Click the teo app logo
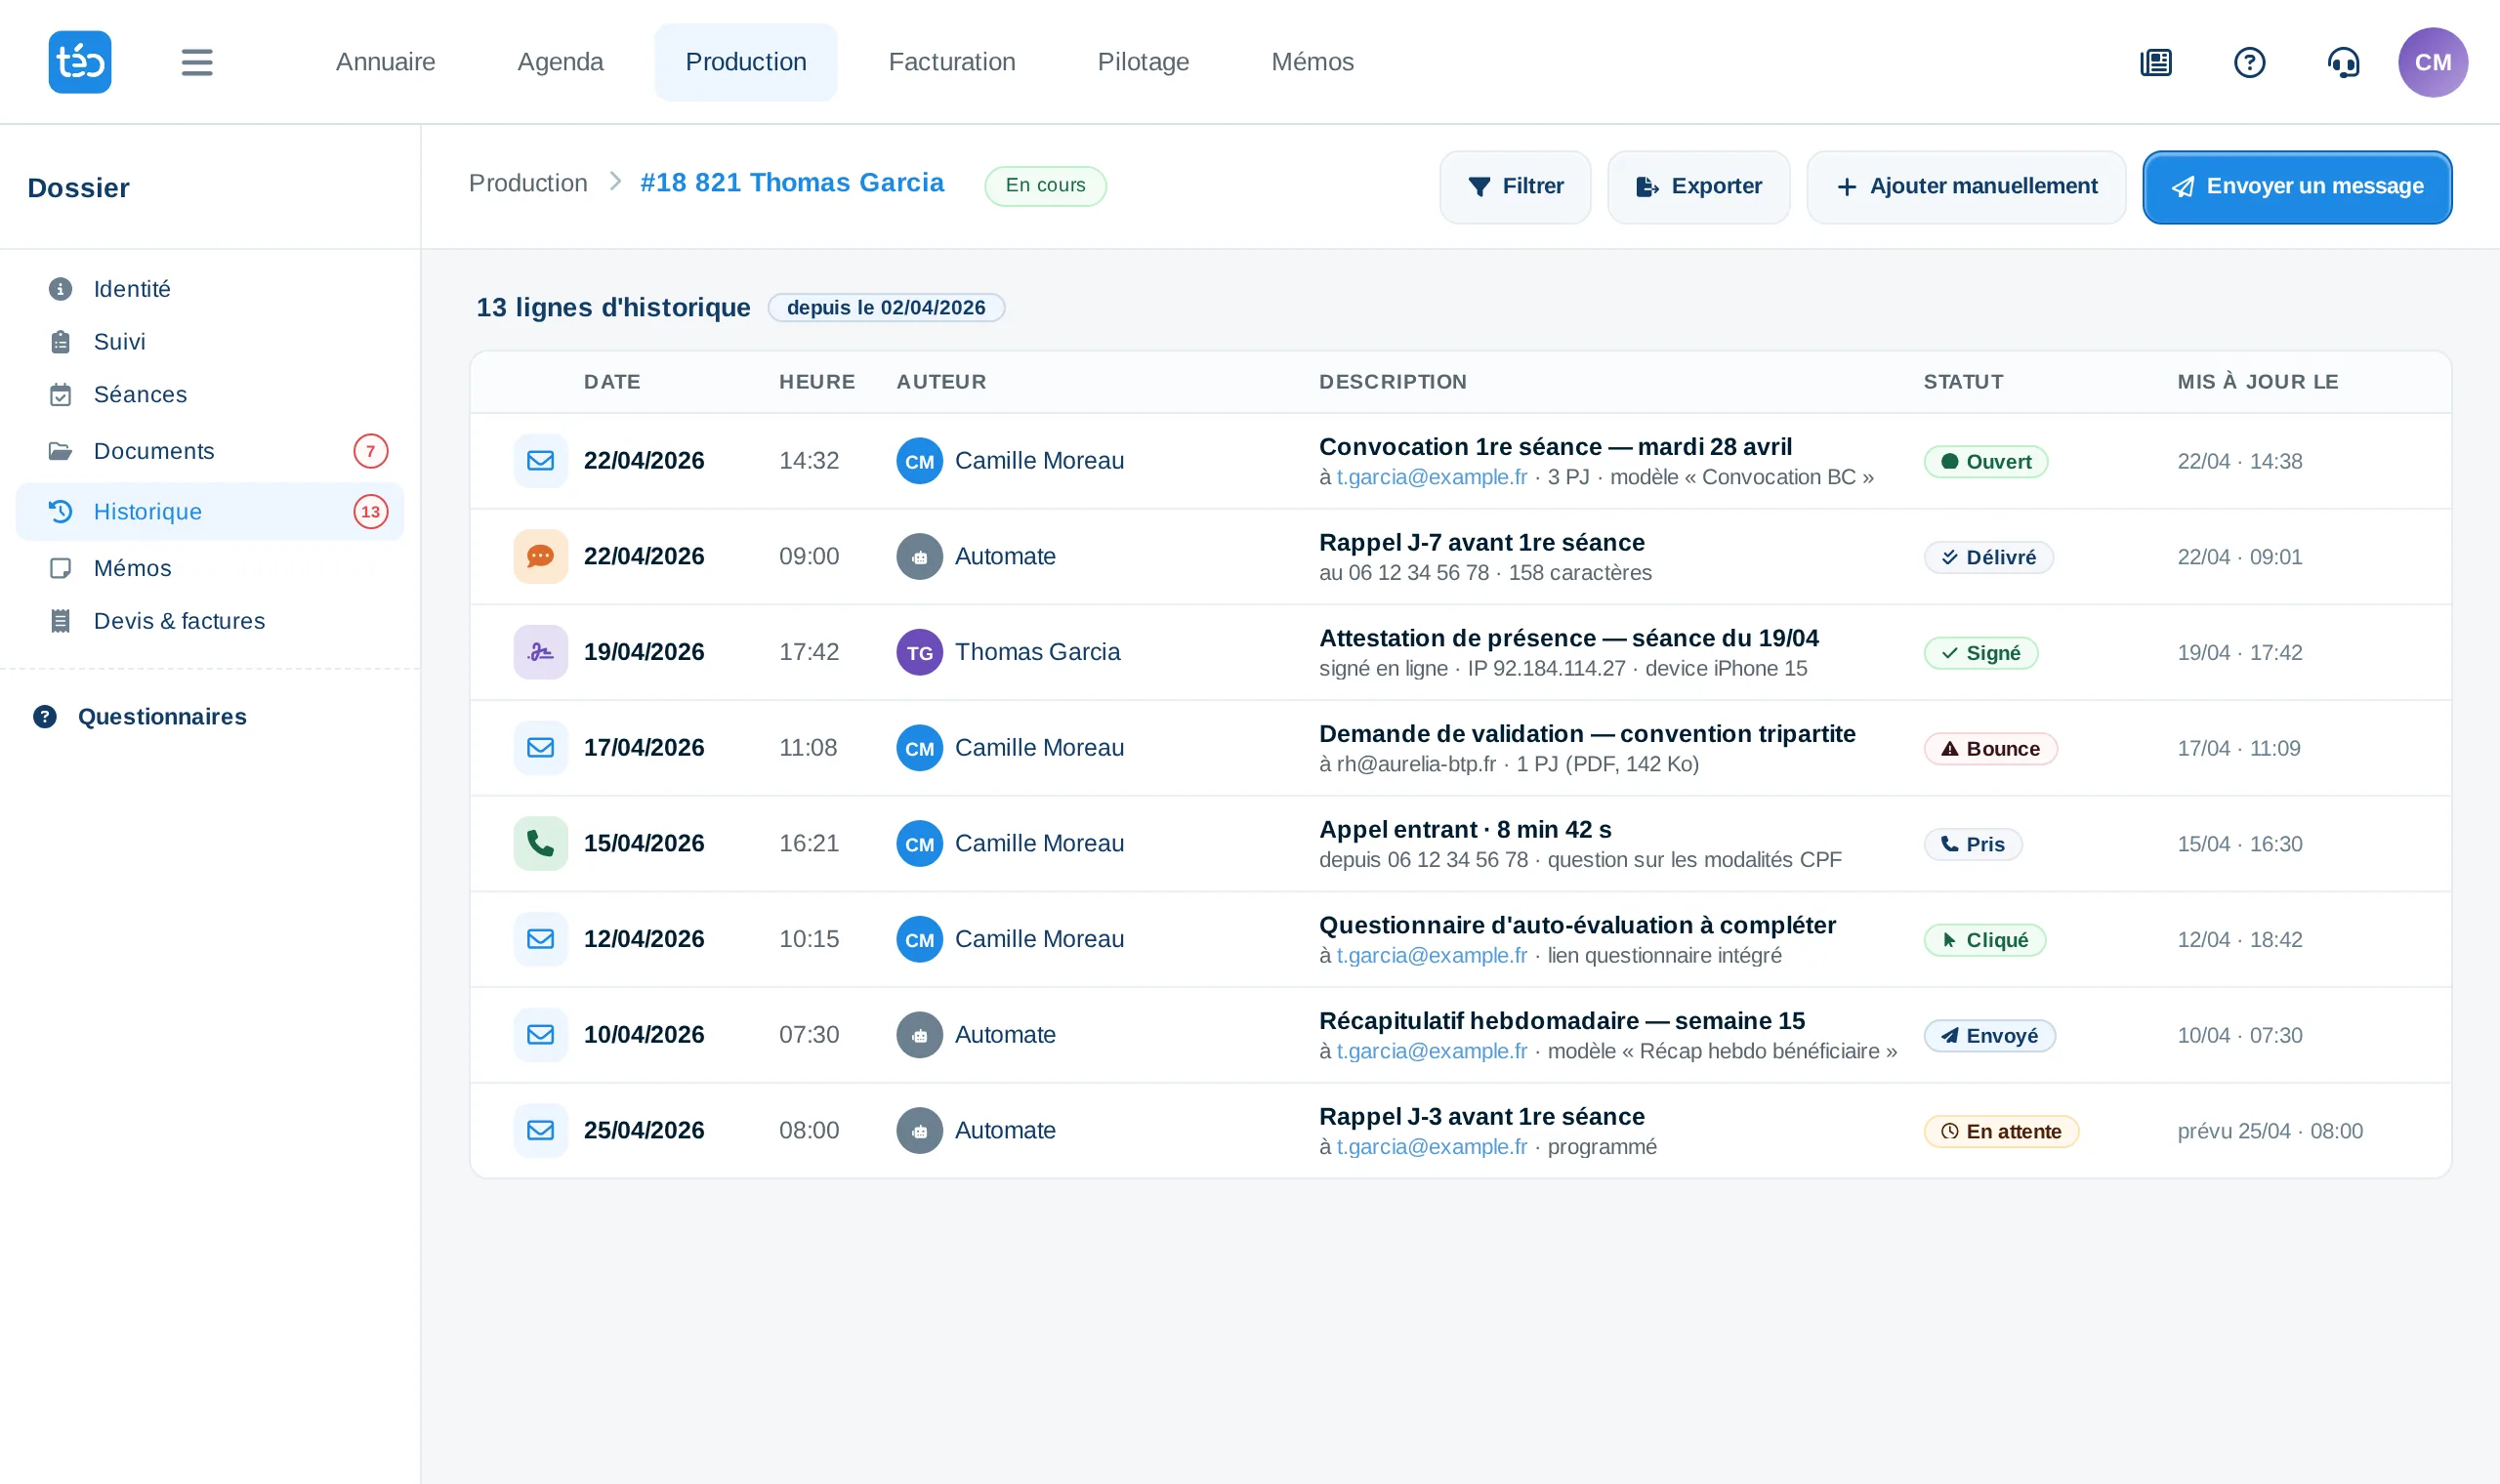 click(x=80, y=62)
